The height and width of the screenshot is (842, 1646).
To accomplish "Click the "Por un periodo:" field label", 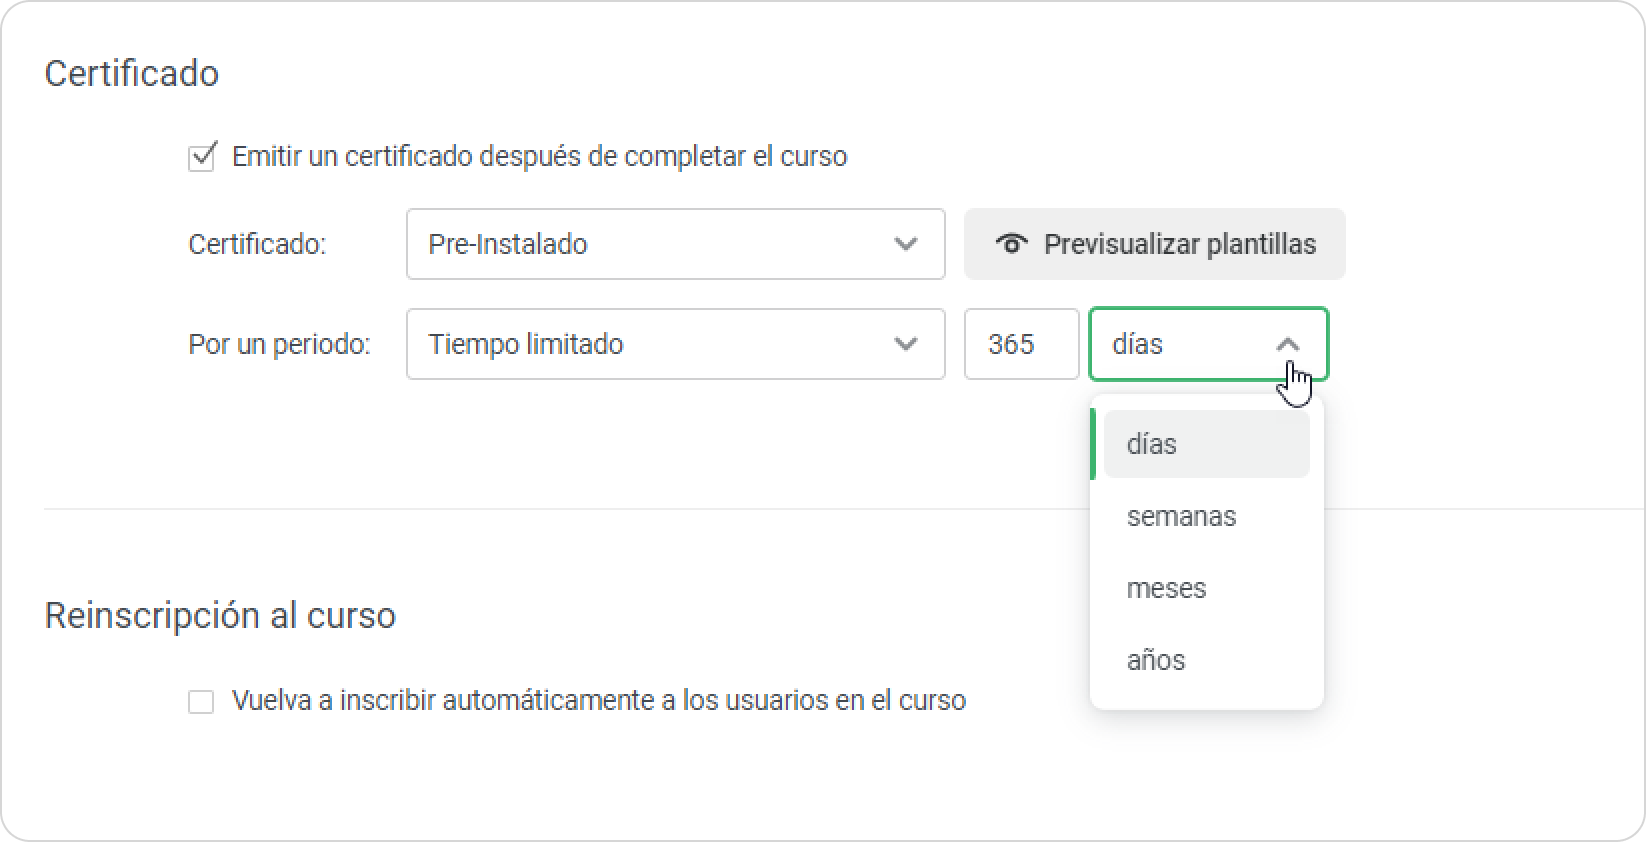I will pos(279,344).
